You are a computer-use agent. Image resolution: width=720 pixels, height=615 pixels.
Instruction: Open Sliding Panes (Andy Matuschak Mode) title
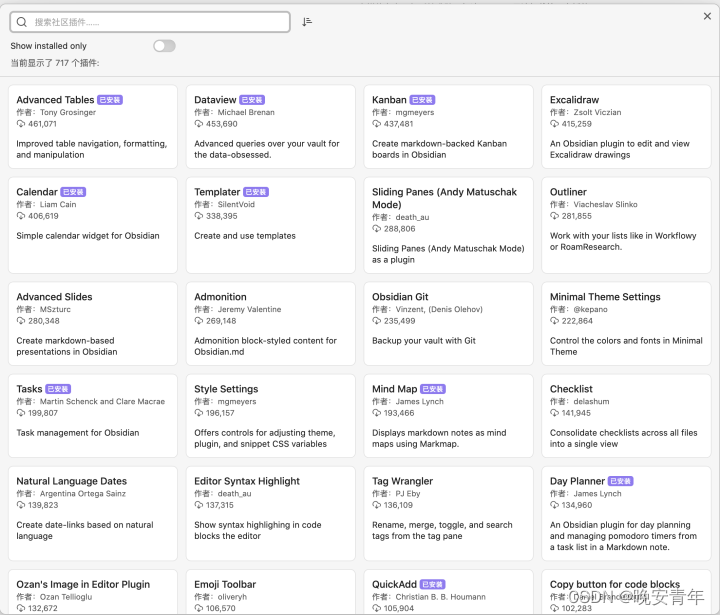[444, 198]
